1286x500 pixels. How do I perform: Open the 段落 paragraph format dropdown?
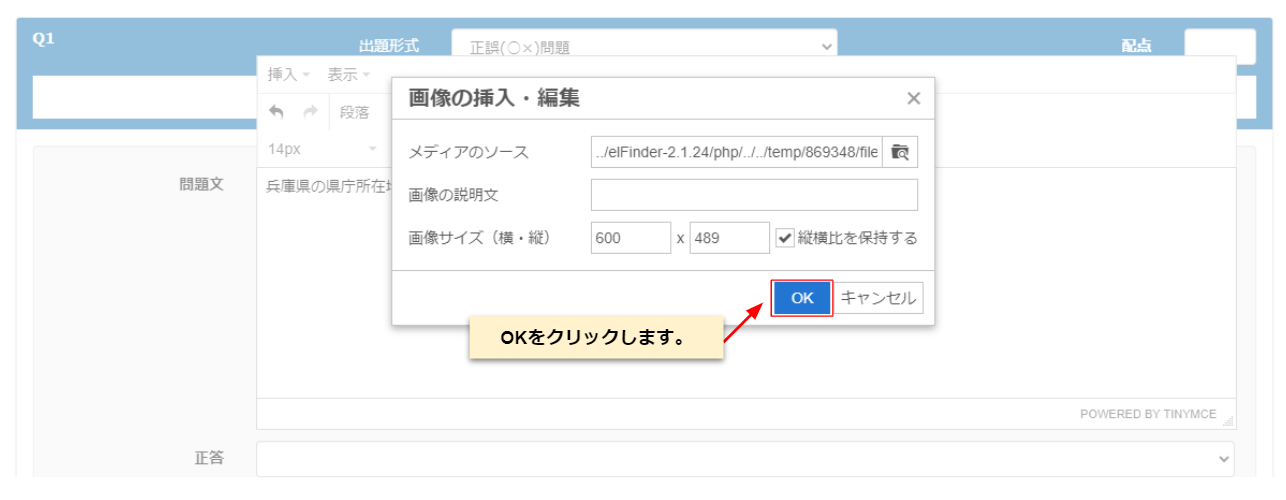355,112
